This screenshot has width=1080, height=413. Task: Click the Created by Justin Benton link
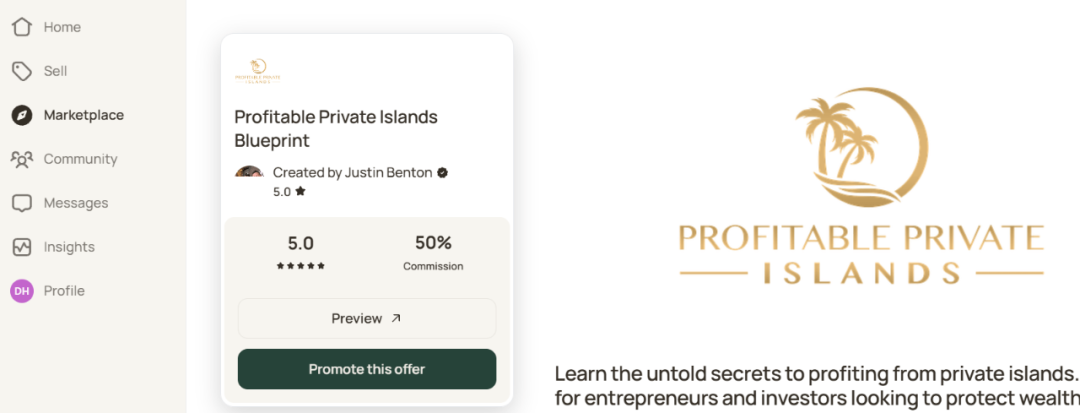[352, 173]
